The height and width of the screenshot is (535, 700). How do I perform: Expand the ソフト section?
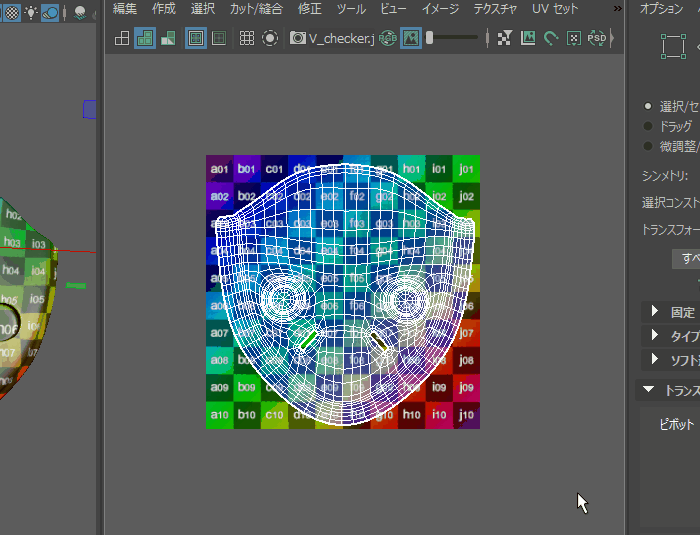click(655, 359)
